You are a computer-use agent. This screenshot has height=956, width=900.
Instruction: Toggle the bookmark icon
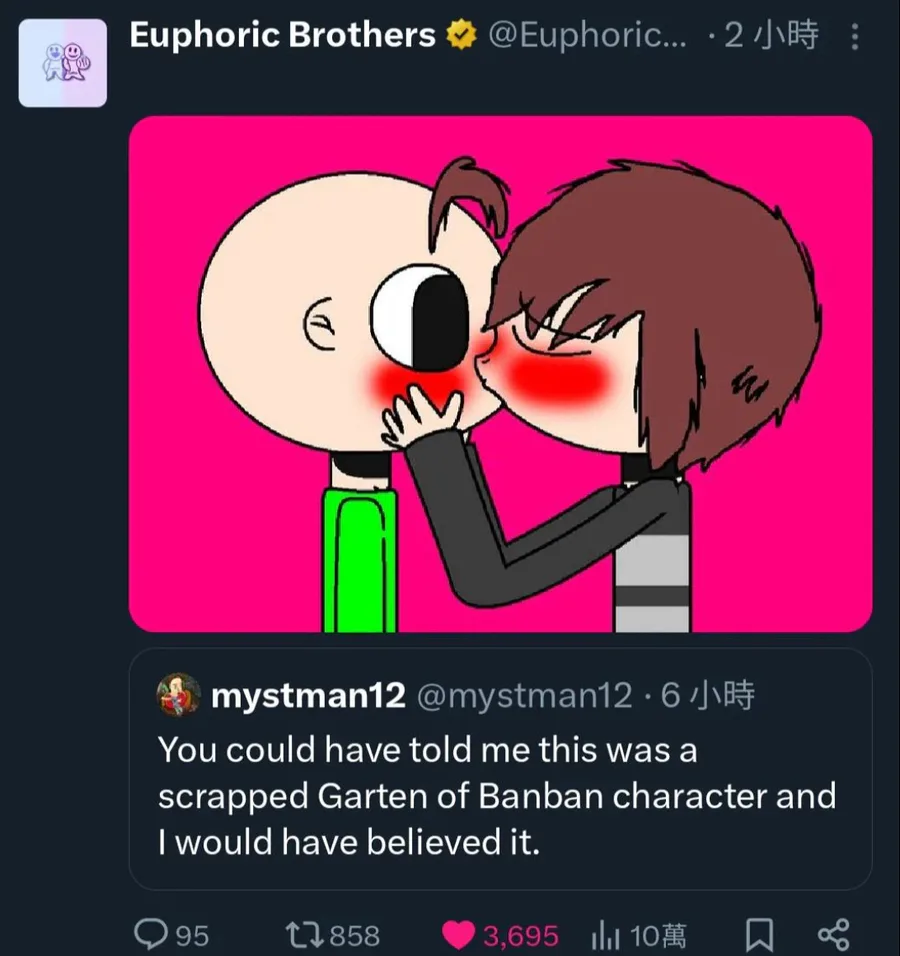click(759, 934)
